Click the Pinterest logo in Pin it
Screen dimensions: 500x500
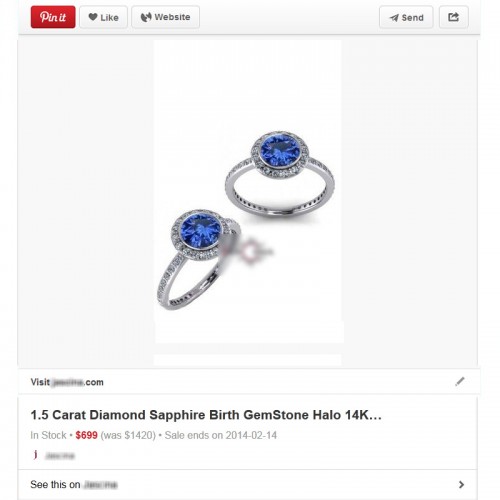(53, 17)
